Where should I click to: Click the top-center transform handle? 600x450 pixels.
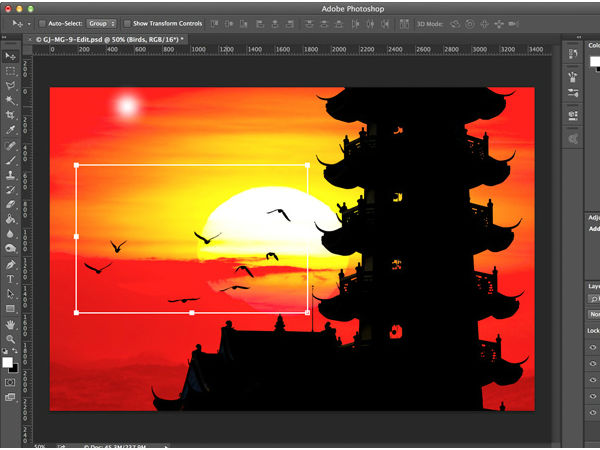[x=192, y=165]
